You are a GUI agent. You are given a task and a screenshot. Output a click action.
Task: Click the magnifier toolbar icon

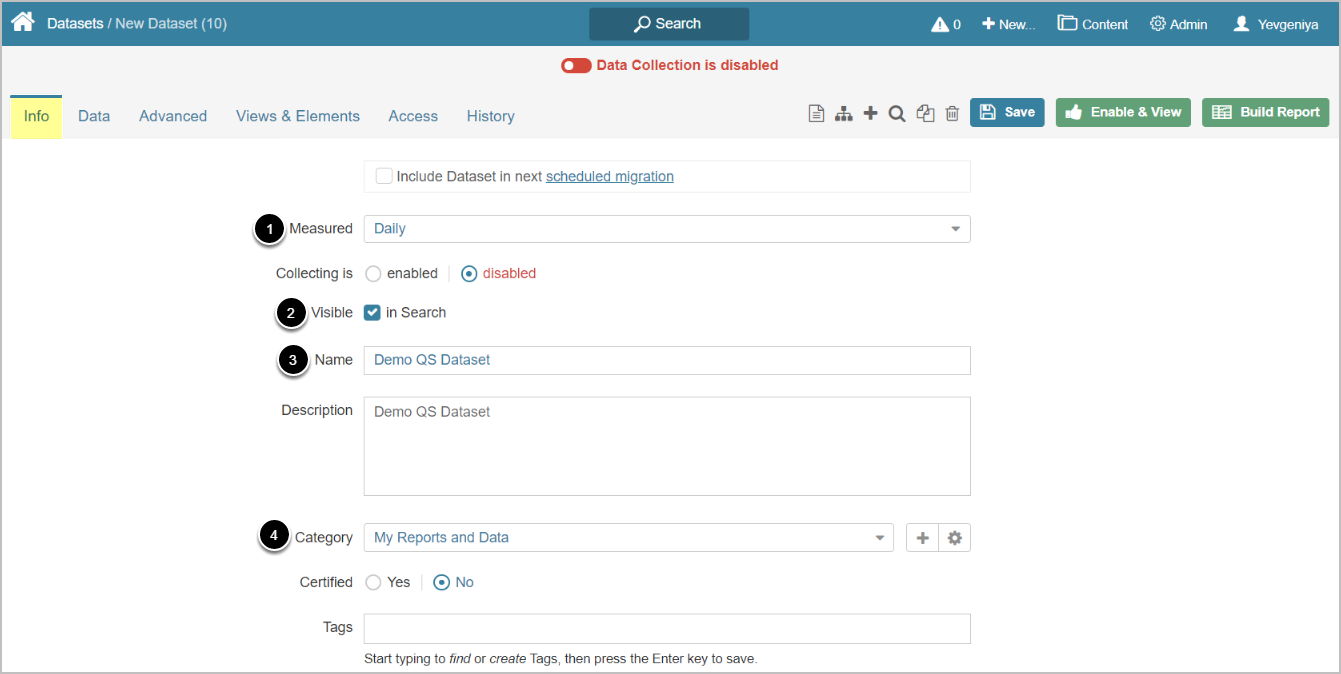[897, 114]
